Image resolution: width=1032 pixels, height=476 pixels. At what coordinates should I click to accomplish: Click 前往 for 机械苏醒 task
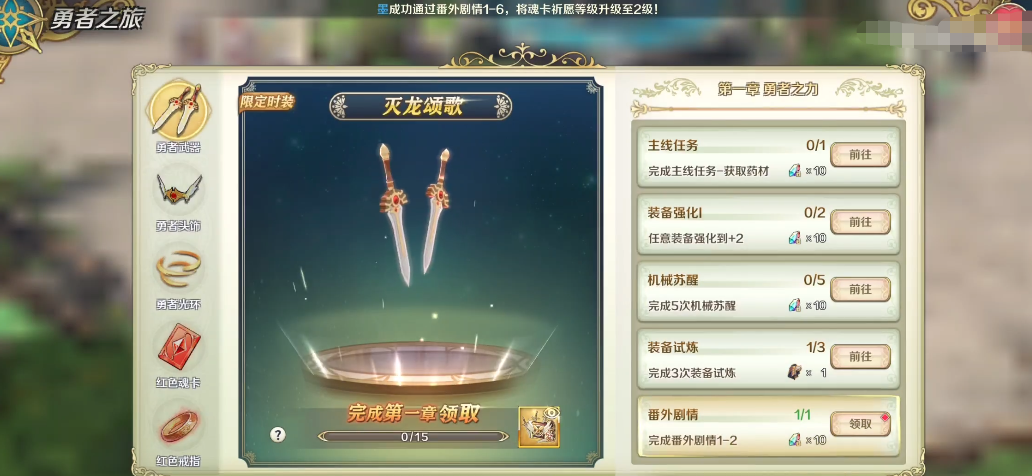(x=860, y=289)
